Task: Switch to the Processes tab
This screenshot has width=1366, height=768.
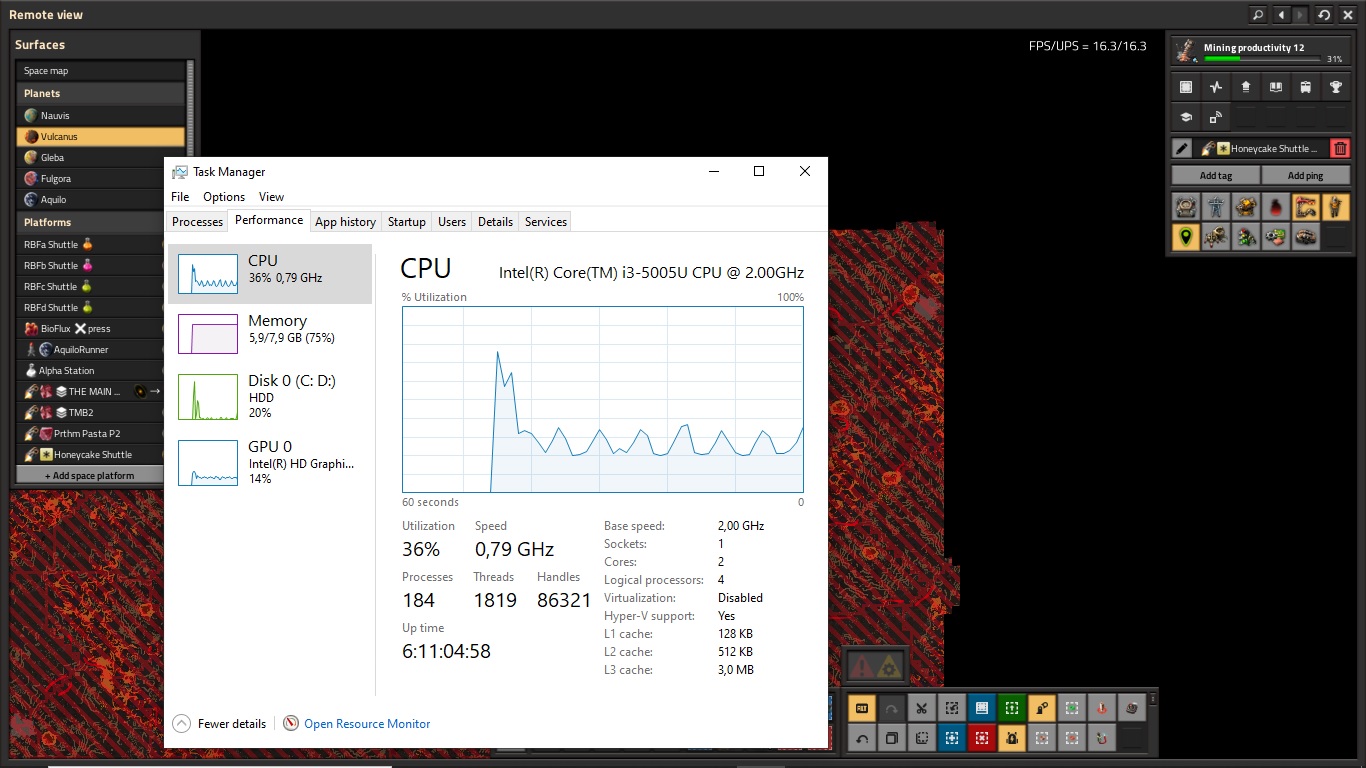Action: 198,222
